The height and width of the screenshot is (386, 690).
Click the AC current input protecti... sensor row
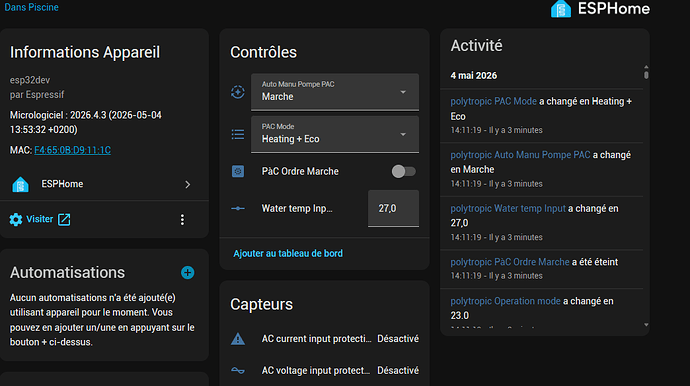pos(325,339)
